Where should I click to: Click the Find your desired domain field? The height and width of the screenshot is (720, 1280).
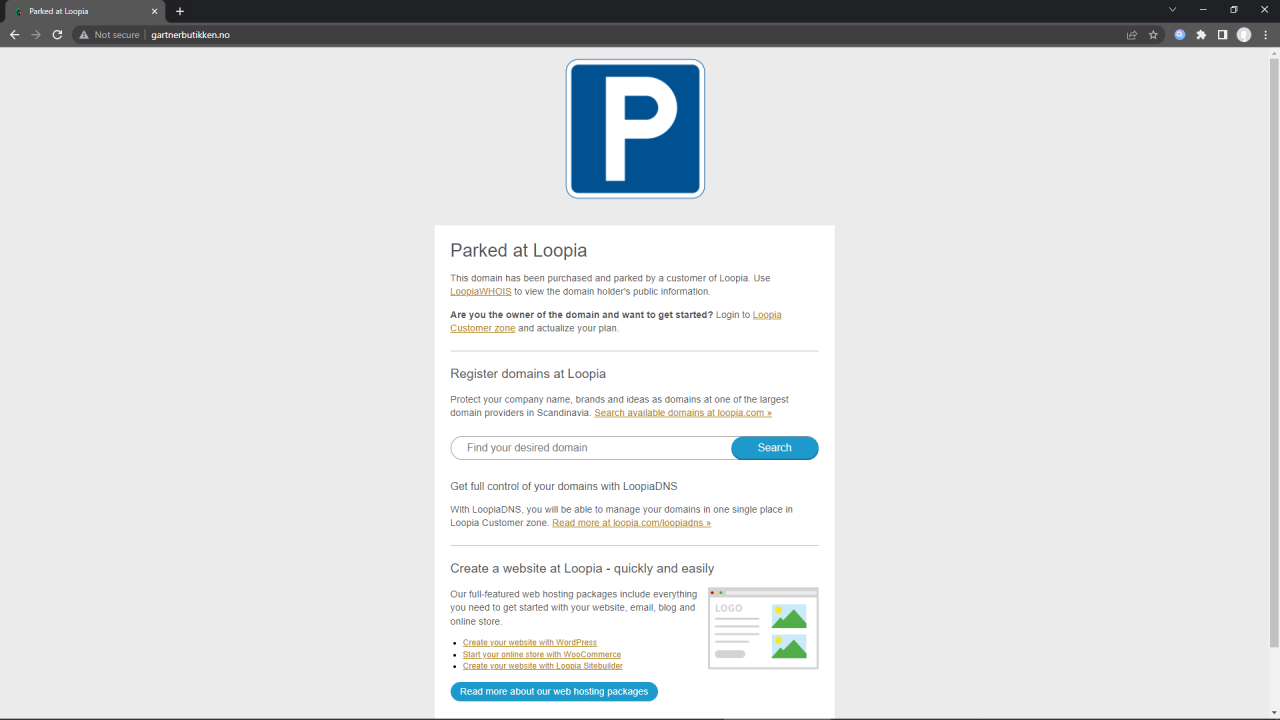590,447
